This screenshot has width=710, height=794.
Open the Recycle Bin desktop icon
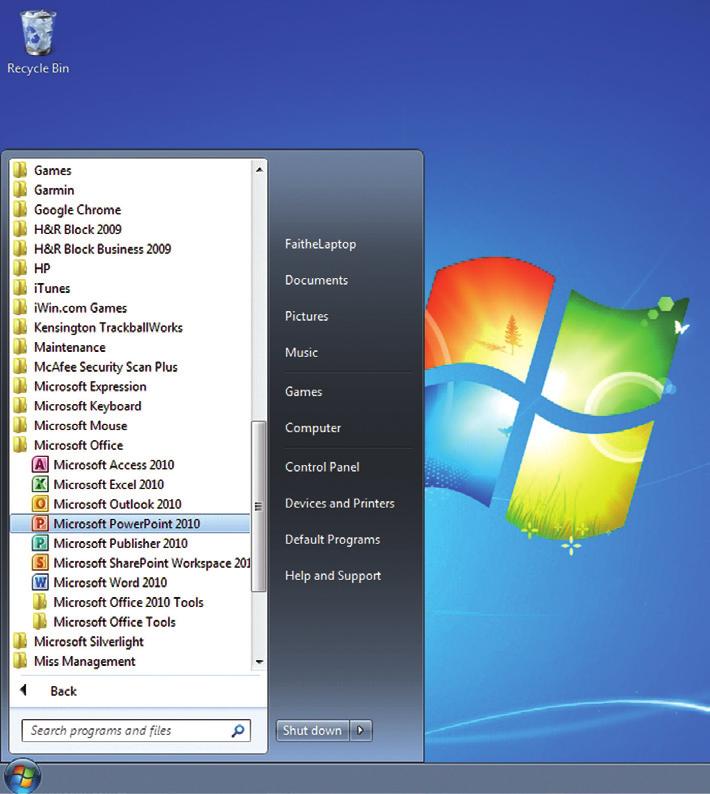point(38,42)
